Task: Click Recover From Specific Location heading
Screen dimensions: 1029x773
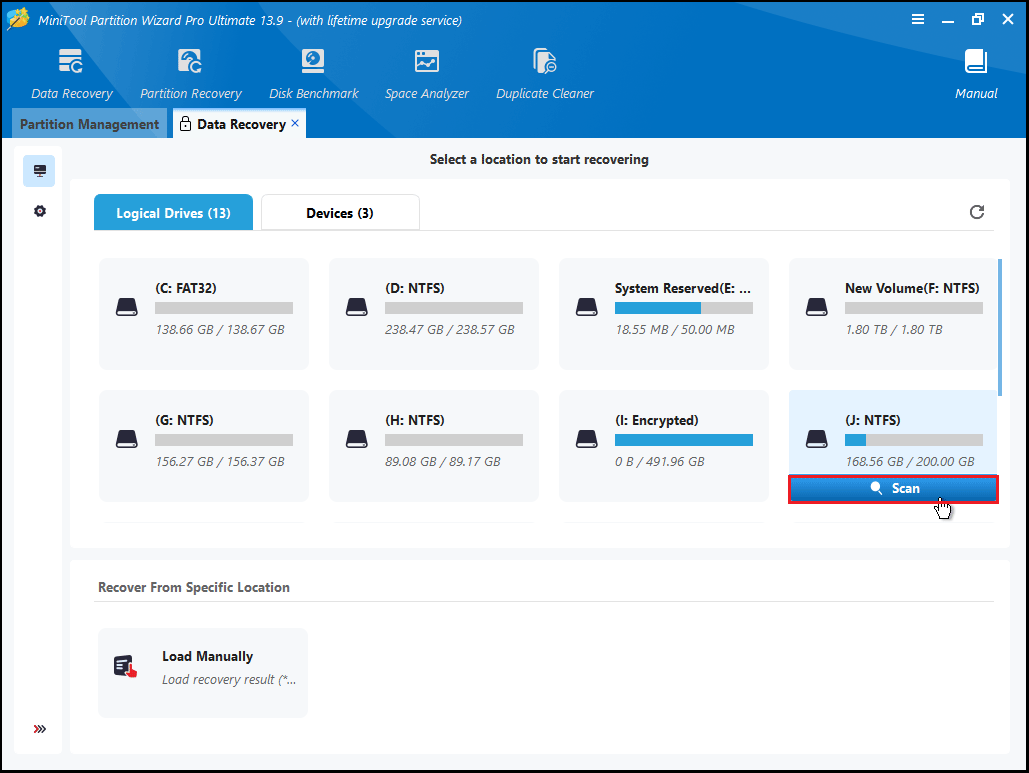Action: point(194,587)
